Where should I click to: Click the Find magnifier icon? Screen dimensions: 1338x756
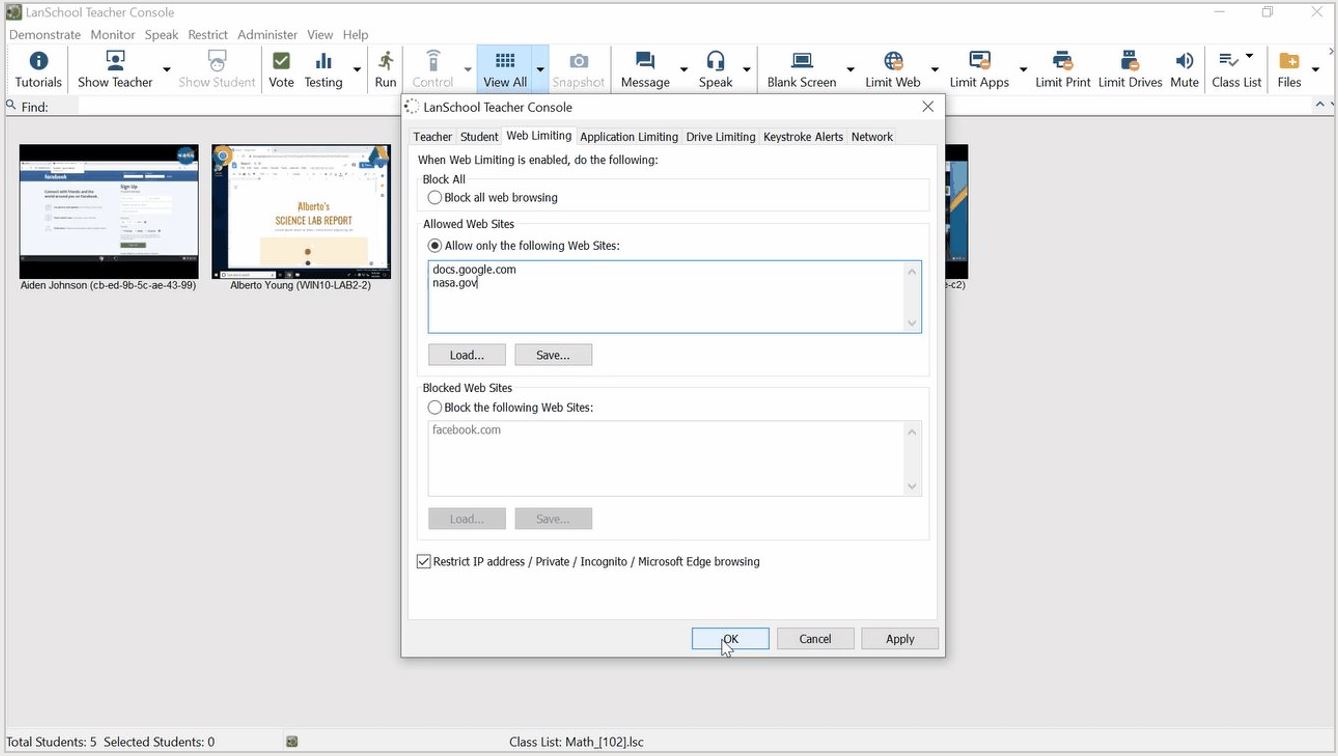click(12, 105)
